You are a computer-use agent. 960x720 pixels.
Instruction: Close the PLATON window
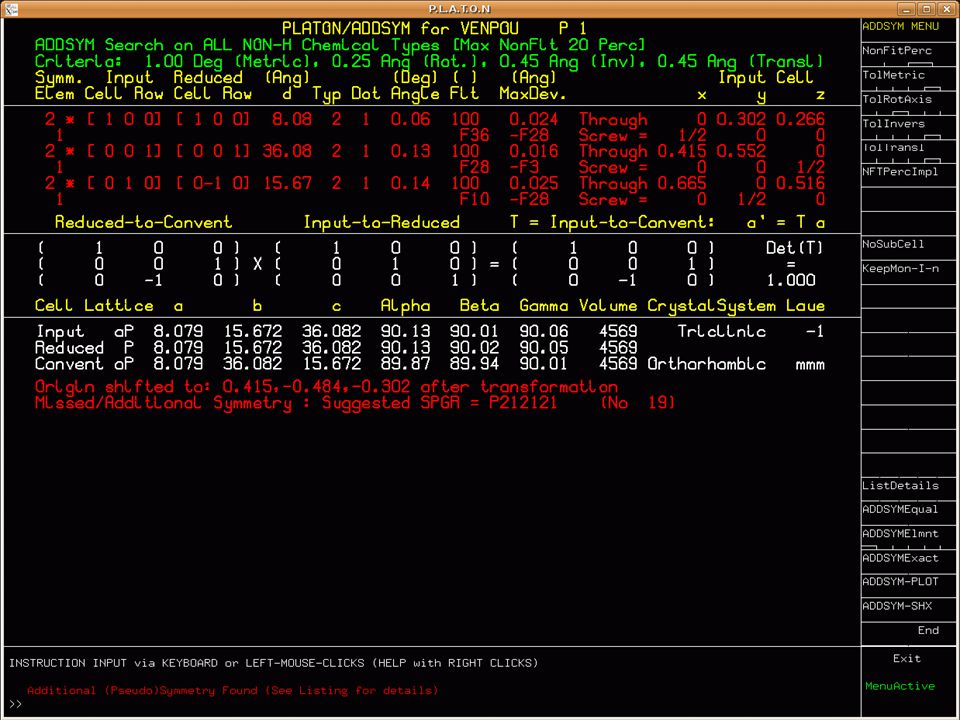947,9
